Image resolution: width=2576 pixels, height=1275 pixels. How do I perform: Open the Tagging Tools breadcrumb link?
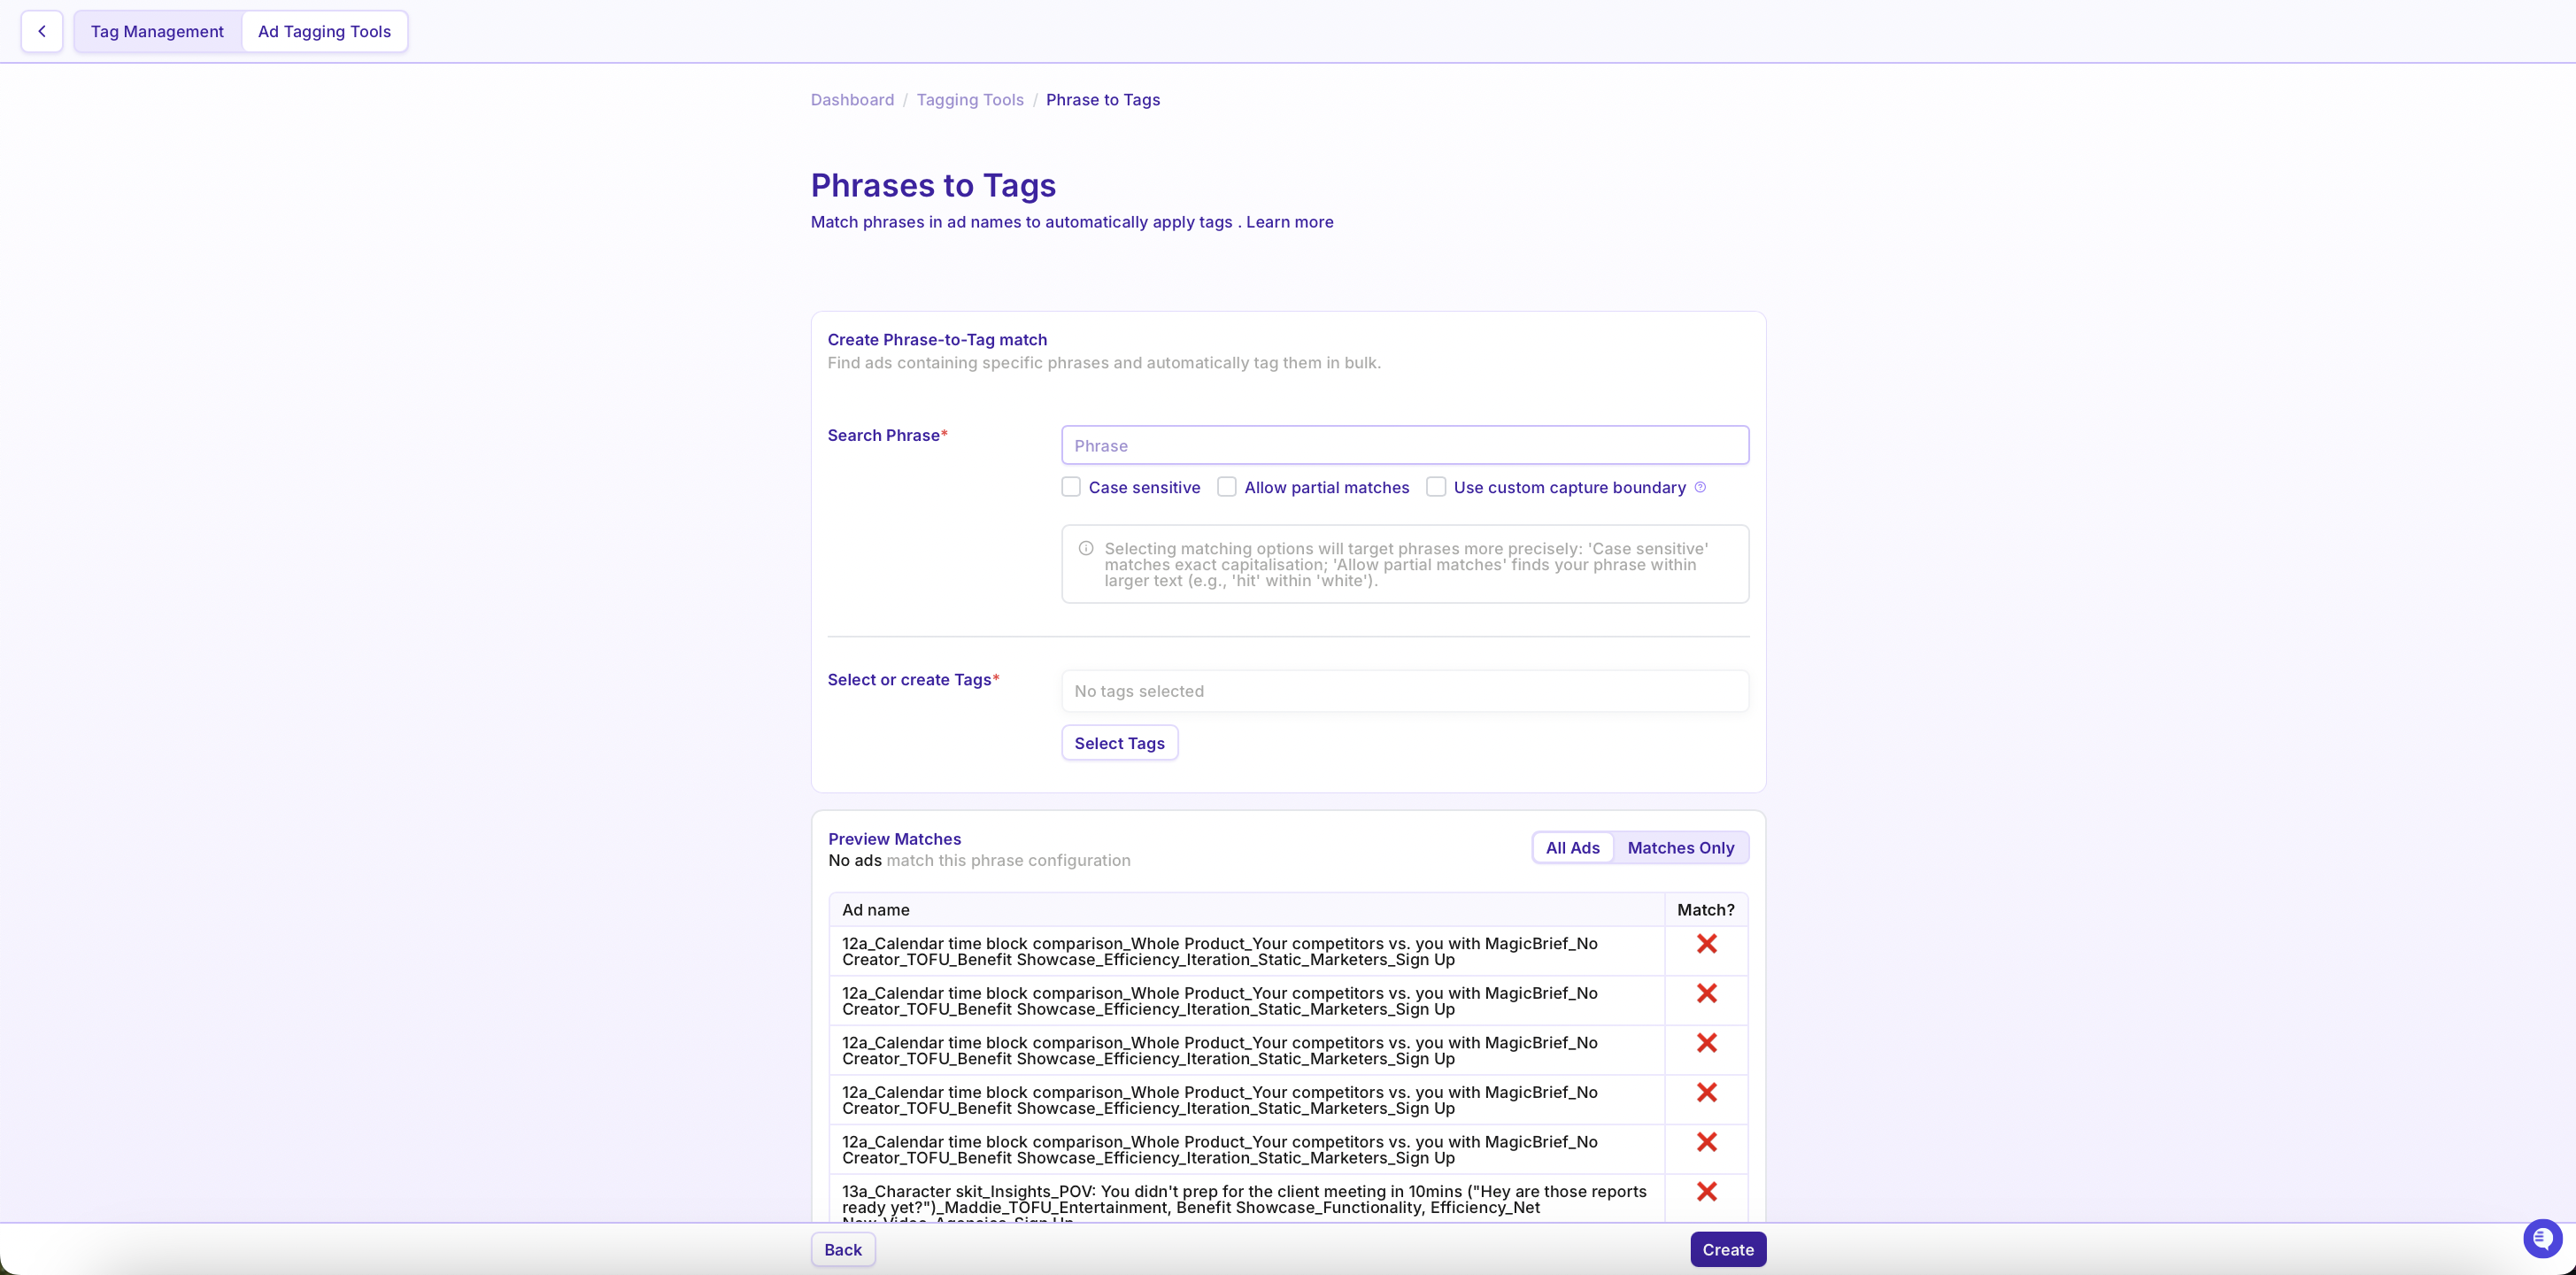pyautogui.click(x=970, y=100)
